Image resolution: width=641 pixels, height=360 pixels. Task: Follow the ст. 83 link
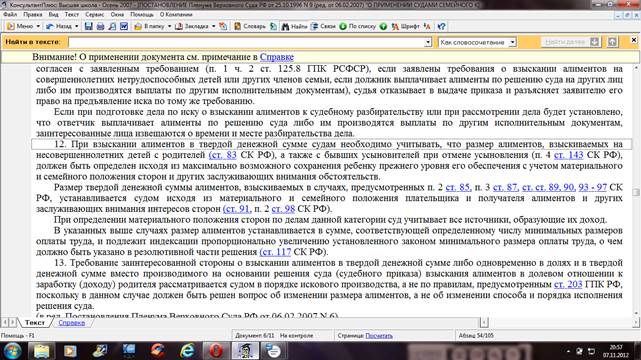tap(223, 155)
